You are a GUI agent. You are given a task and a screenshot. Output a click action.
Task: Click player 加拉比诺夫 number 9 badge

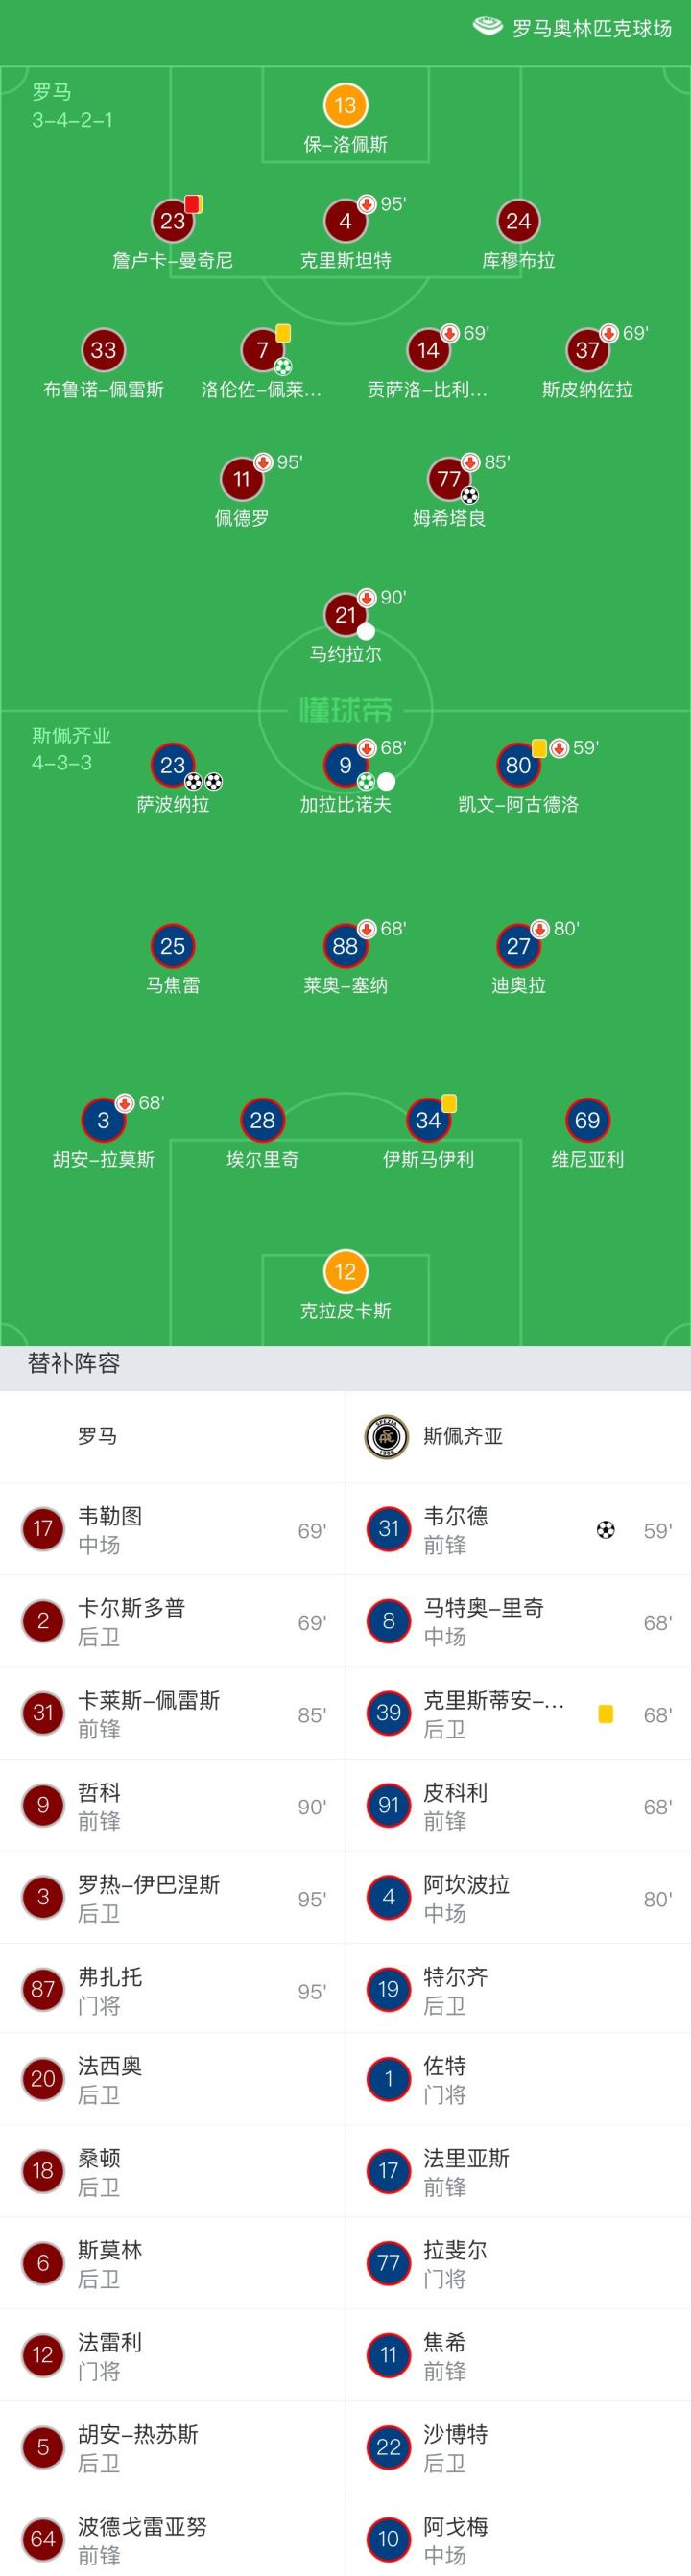coord(345,765)
